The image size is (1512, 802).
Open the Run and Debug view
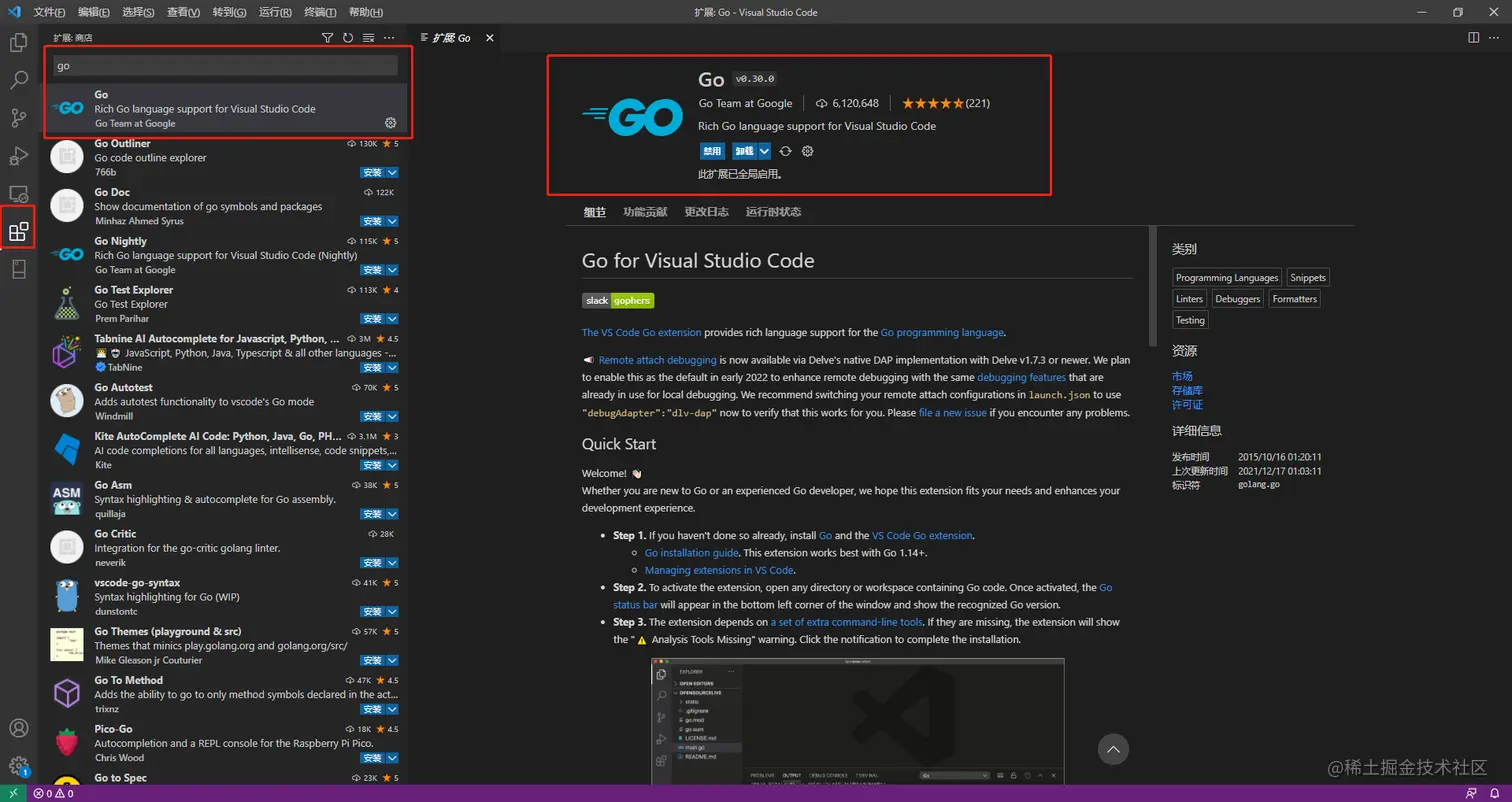pos(18,156)
